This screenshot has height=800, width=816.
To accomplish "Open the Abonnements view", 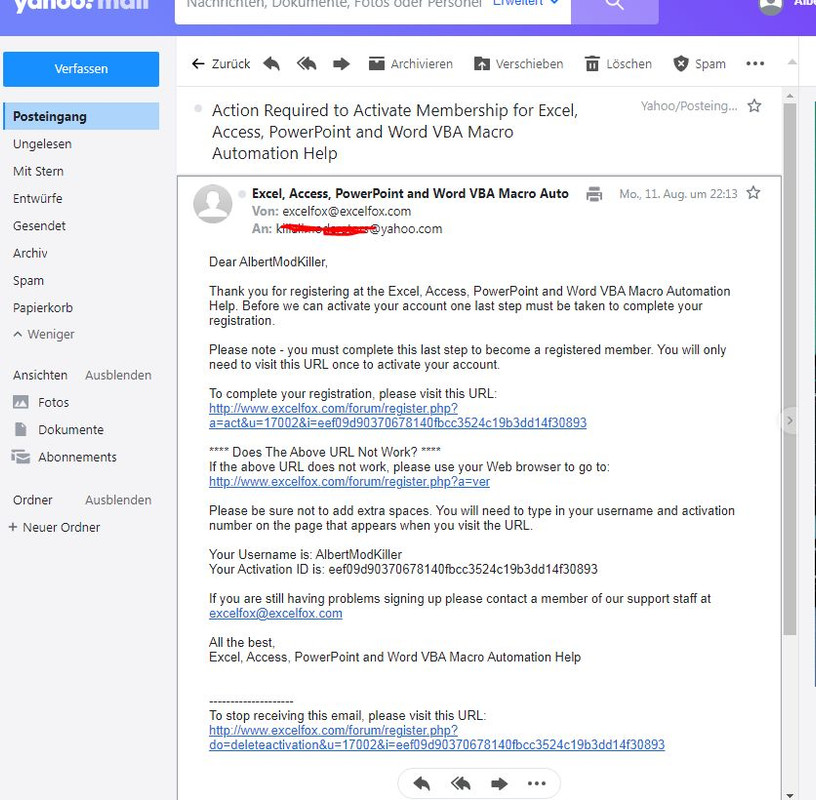I will click(x=64, y=457).
